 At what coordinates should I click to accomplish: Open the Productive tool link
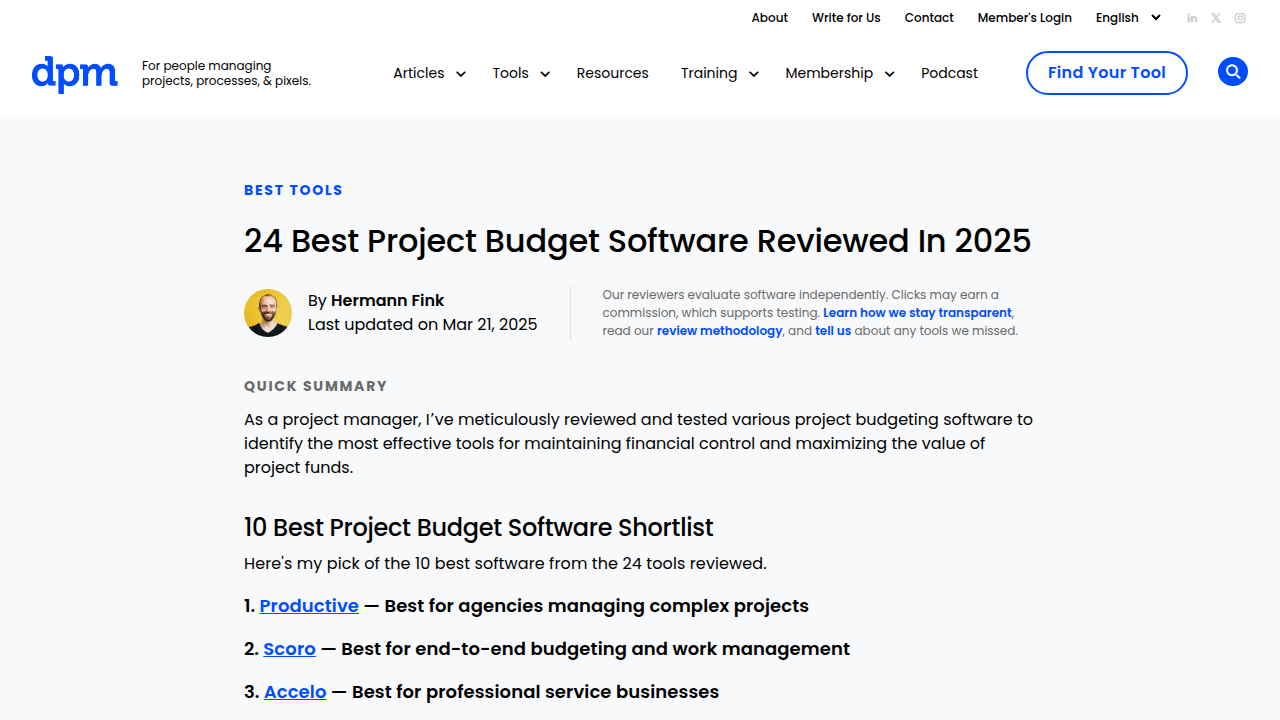(x=309, y=606)
